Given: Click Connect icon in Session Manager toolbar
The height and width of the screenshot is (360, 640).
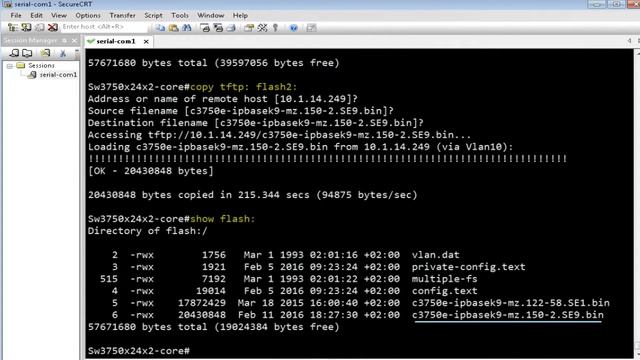Looking at the screenshot, I should tap(14, 53).
